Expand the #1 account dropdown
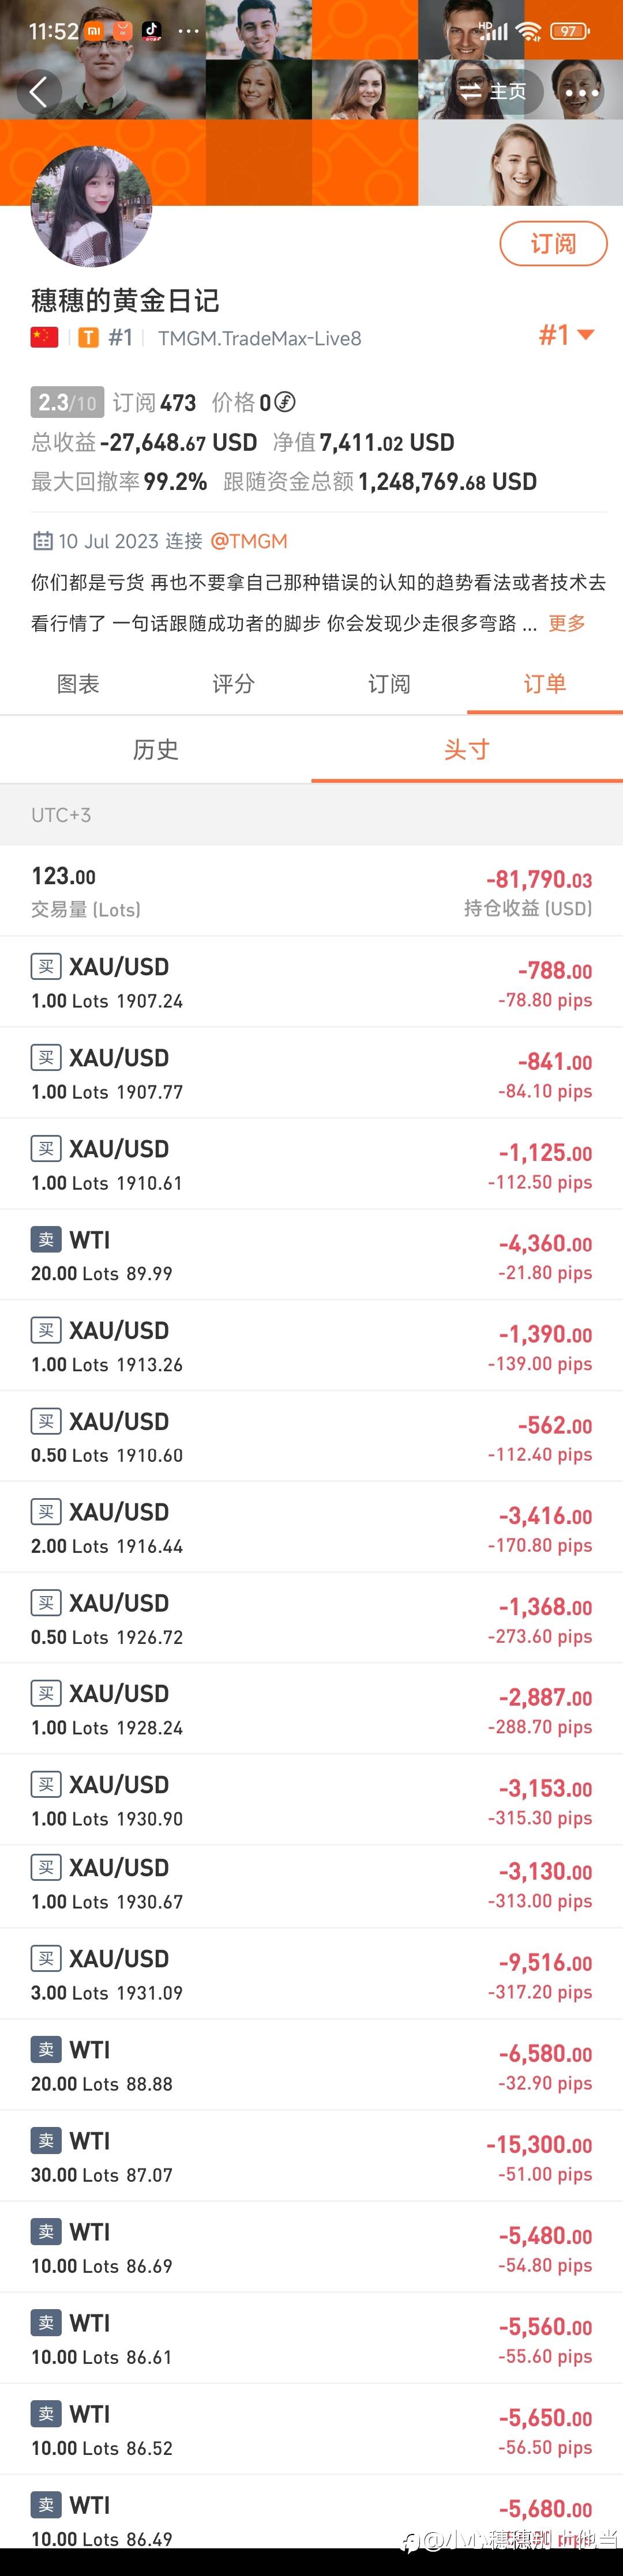This screenshot has height=2576, width=623. 567,335
